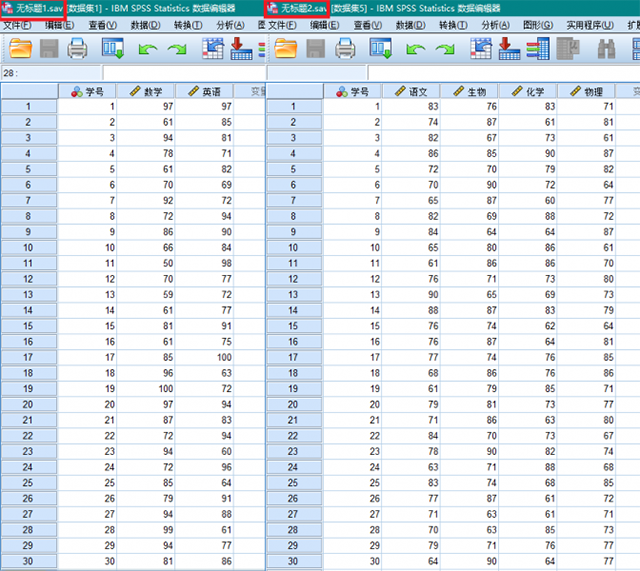Select the 英语 column header
Image resolution: width=640 pixels, height=571 pixels.
[204, 91]
